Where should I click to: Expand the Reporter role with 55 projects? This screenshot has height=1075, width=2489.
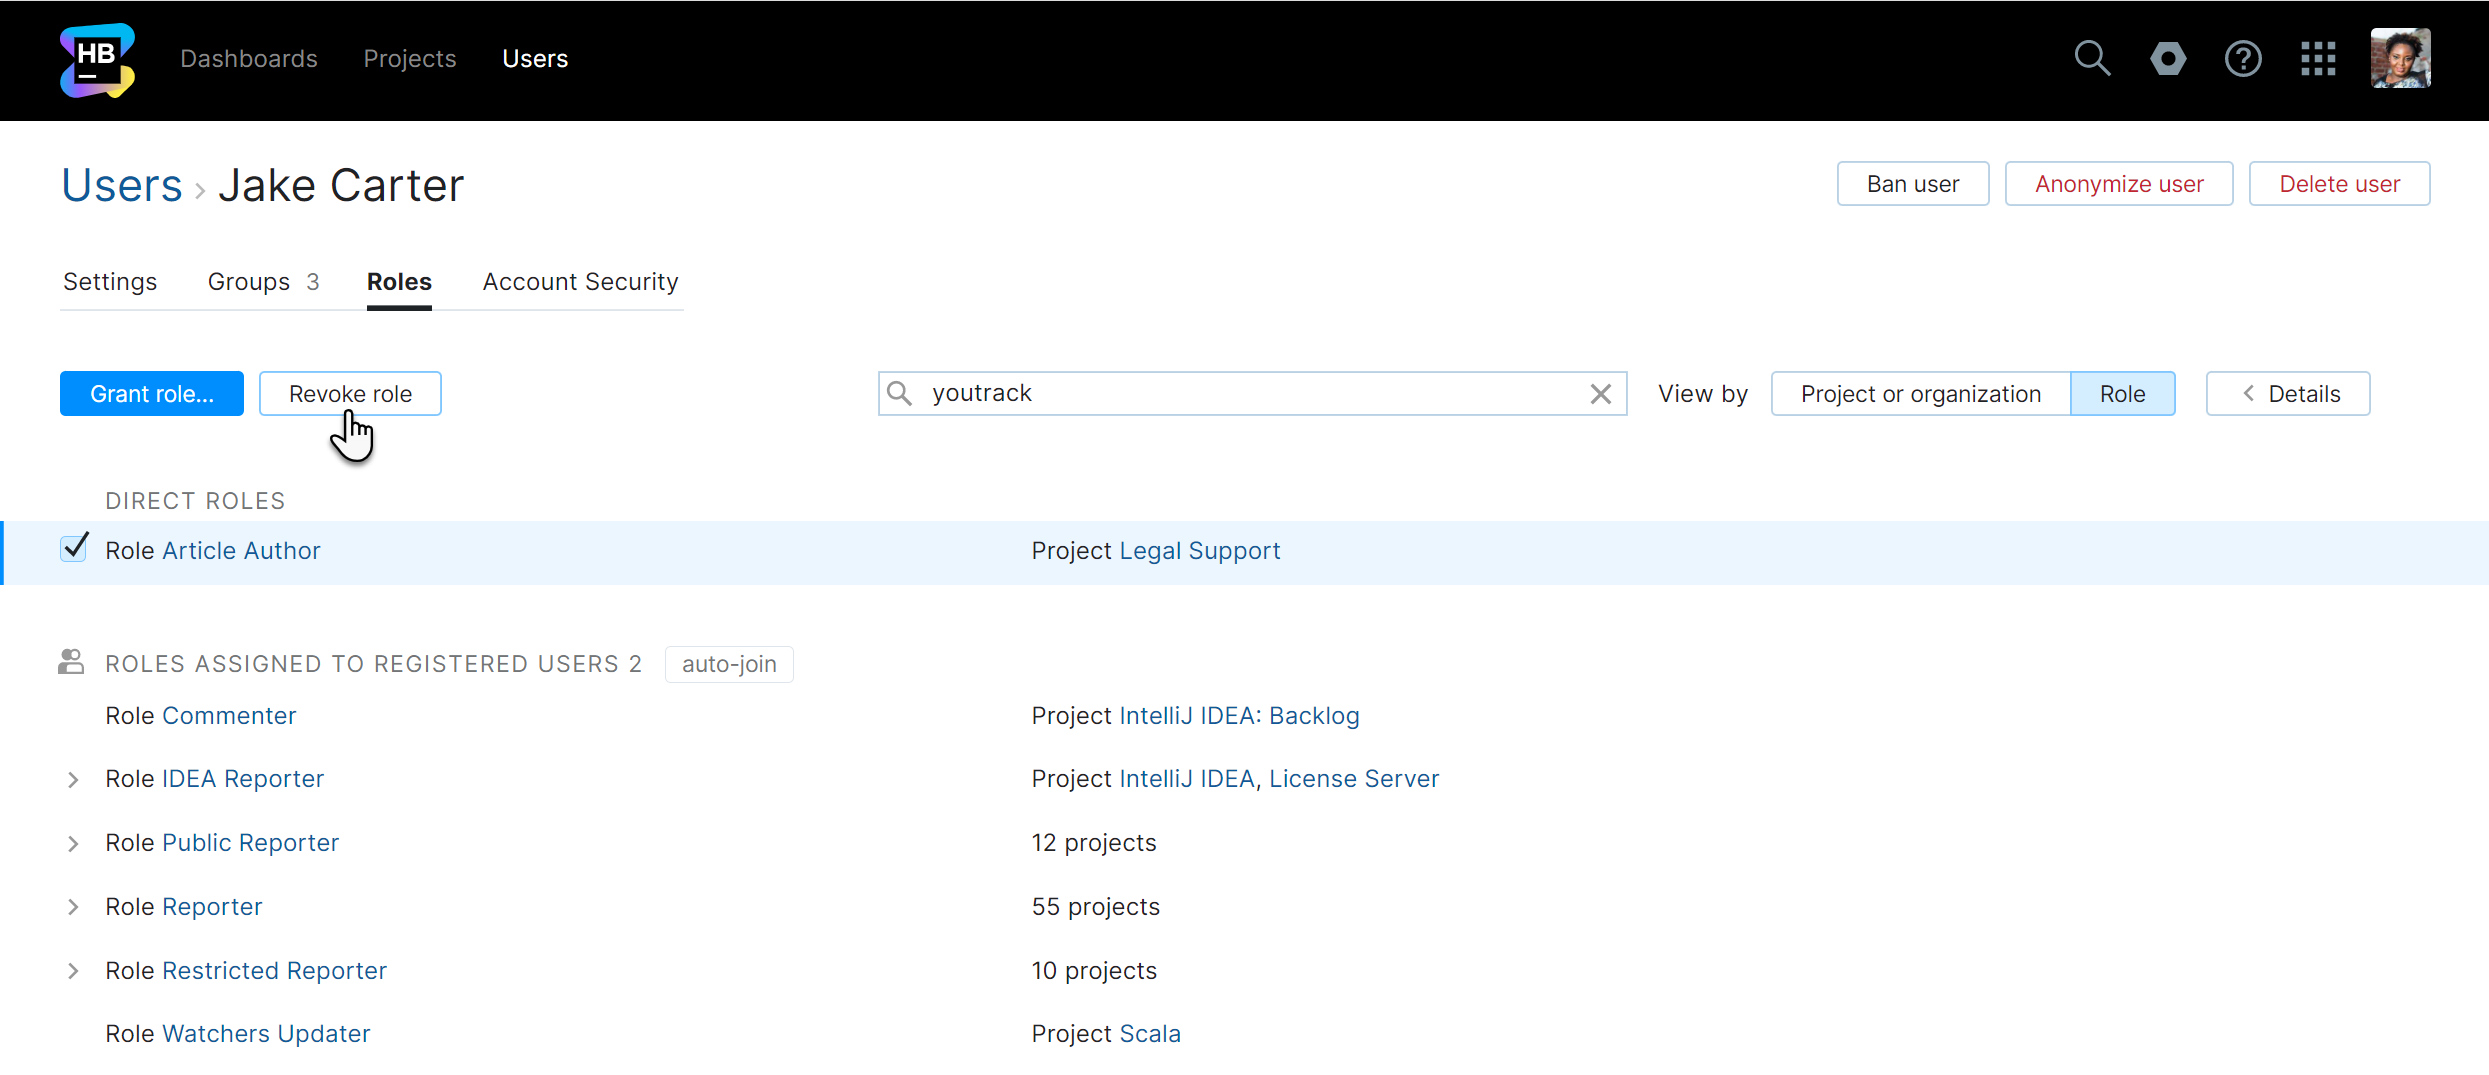tap(73, 907)
